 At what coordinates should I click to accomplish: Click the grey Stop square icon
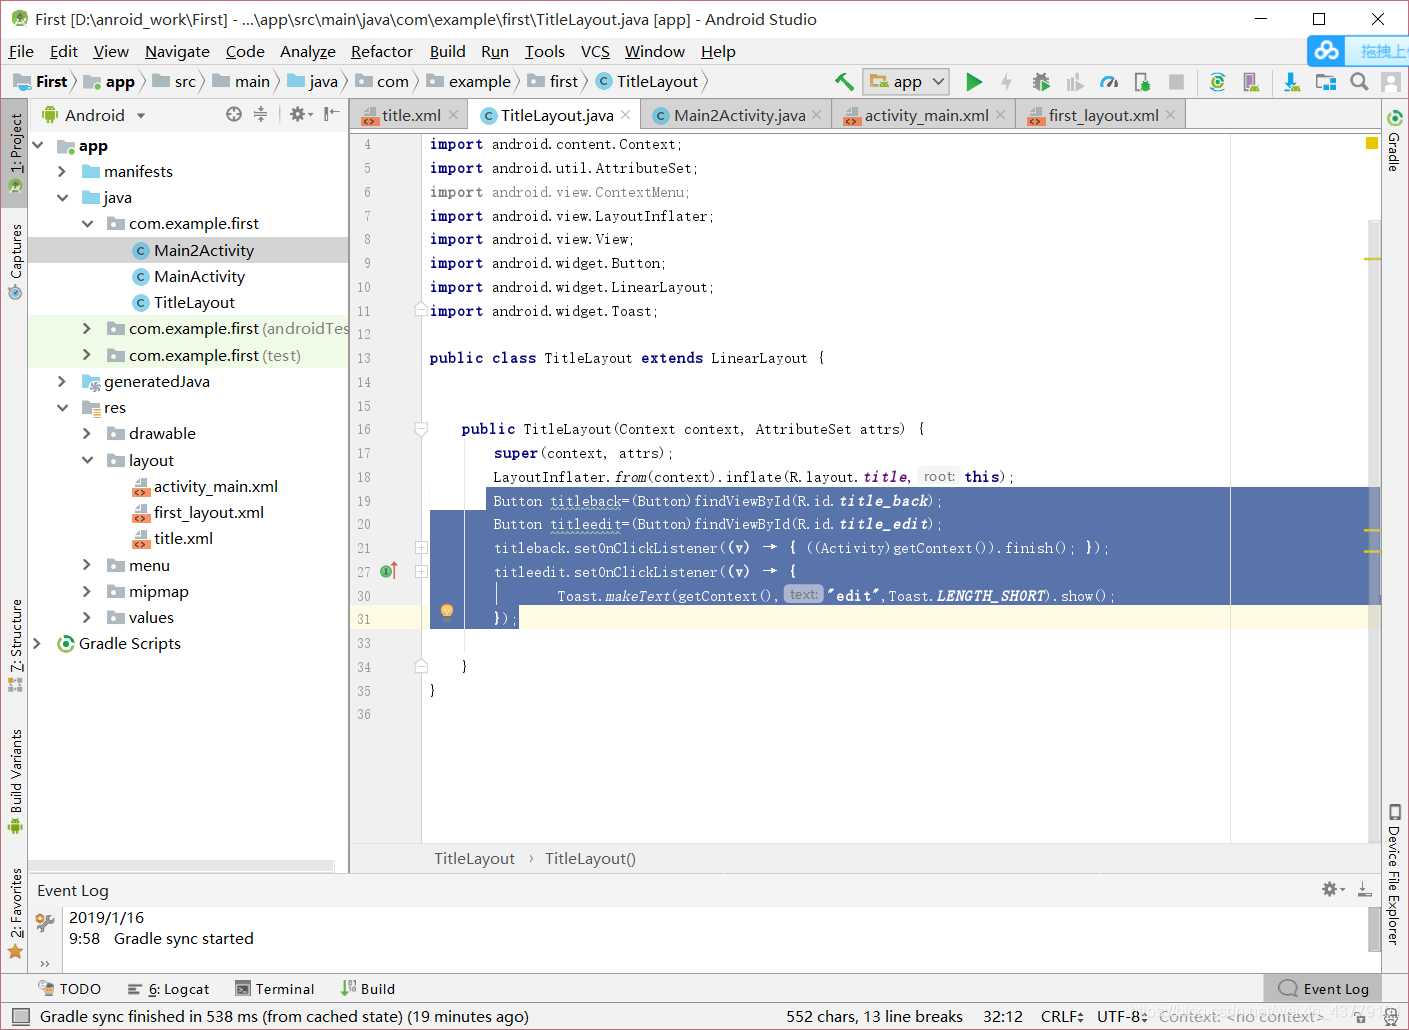click(x=1176, y=82)
